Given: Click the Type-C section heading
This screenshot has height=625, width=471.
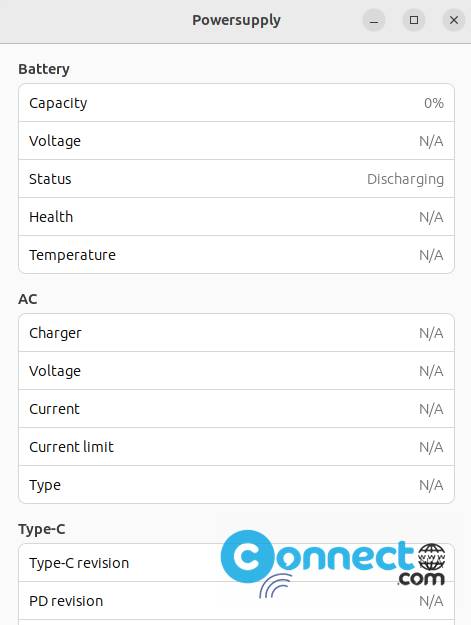Looking at the screenshot, I should 41,529.
